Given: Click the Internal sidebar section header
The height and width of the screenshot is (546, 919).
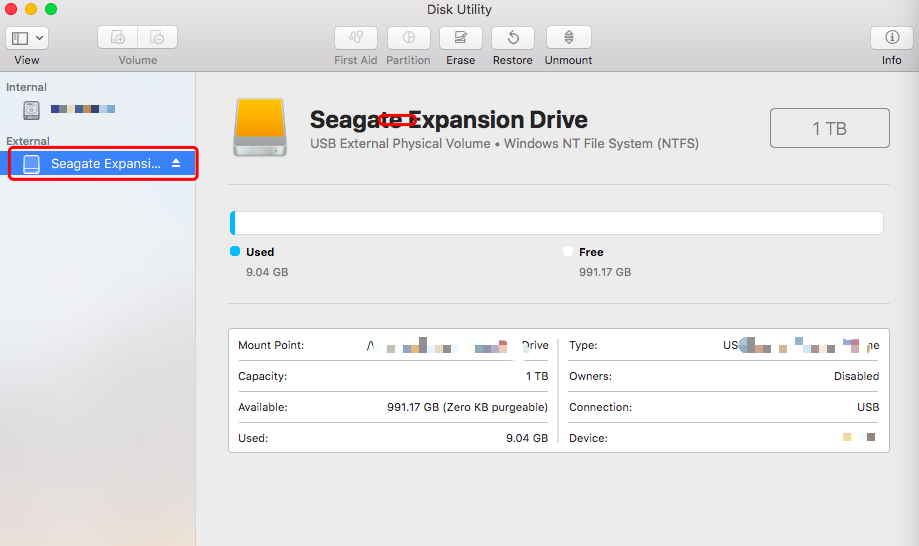Looking at the screenshot, I should [26, 87].
